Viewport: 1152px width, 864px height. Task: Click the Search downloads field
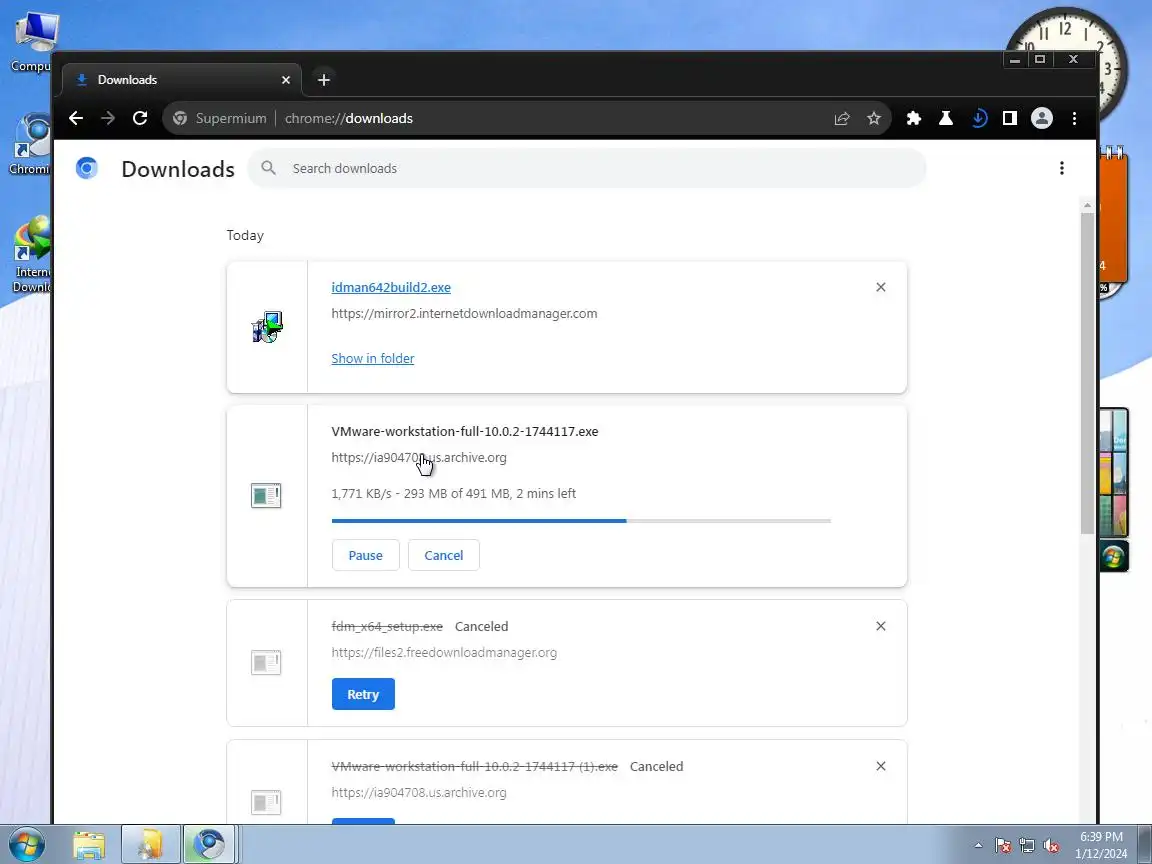586,168
